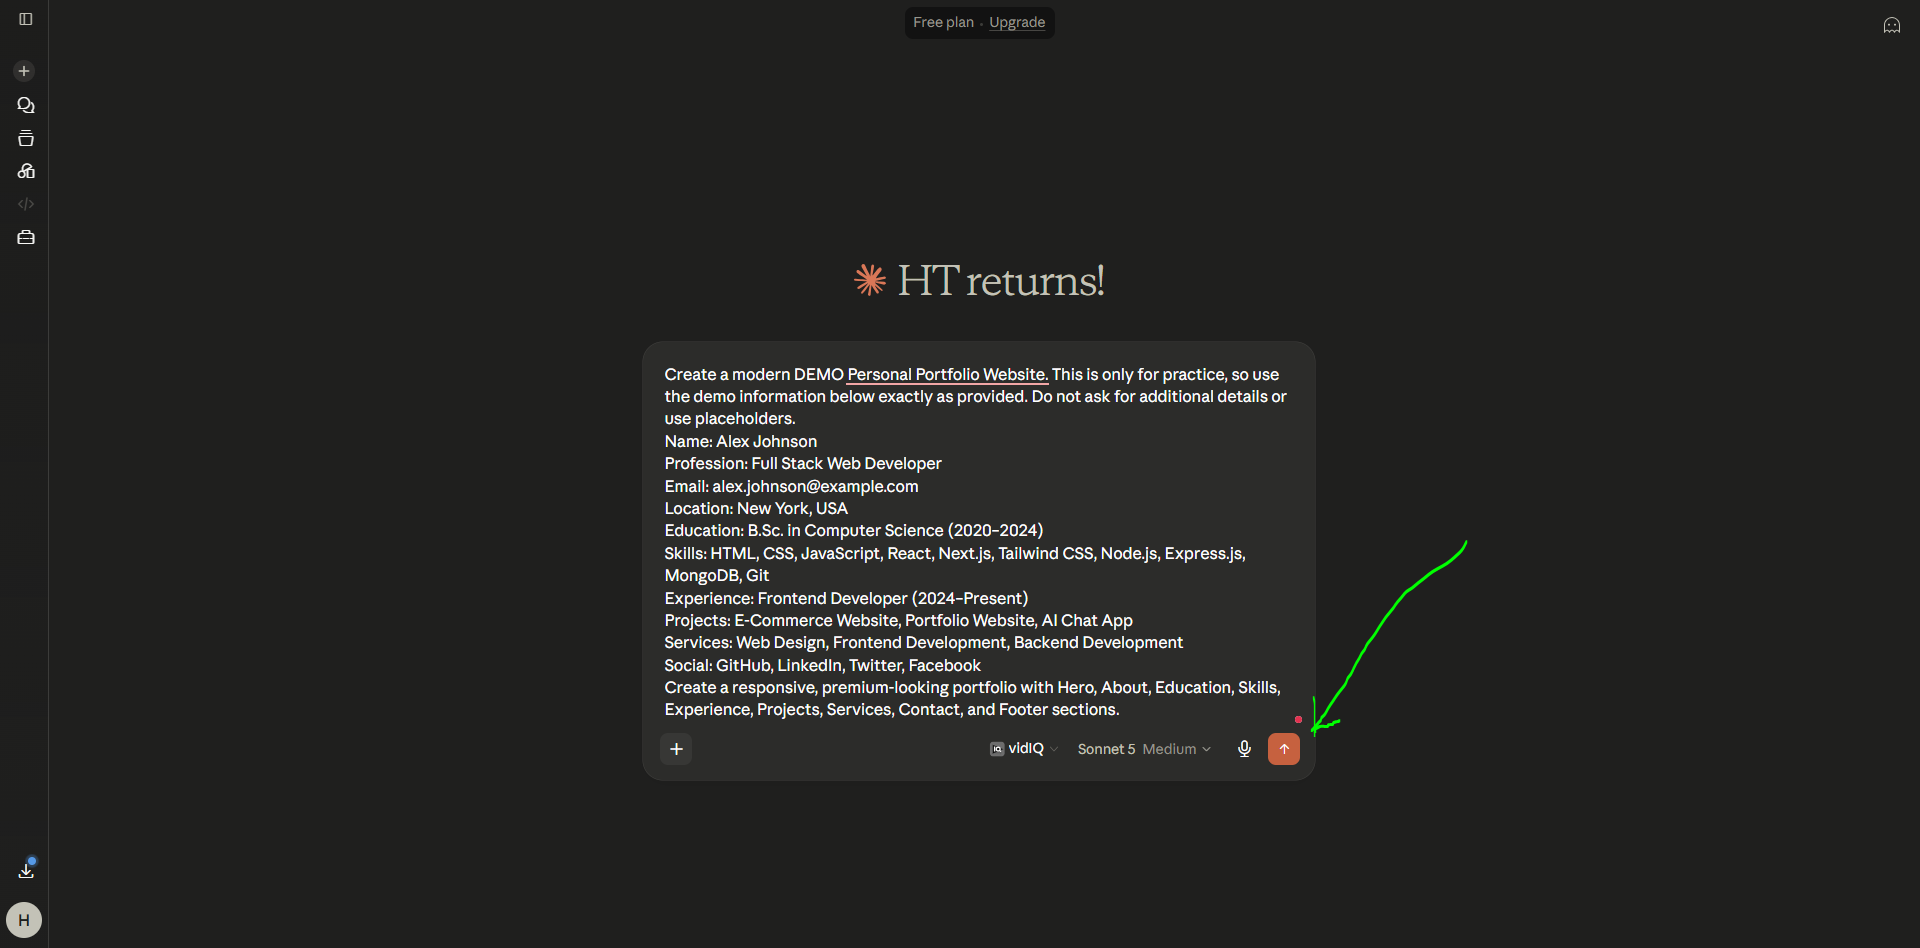
Task: Click the HT returns! greeting heading
Action: coord(1001,281)
